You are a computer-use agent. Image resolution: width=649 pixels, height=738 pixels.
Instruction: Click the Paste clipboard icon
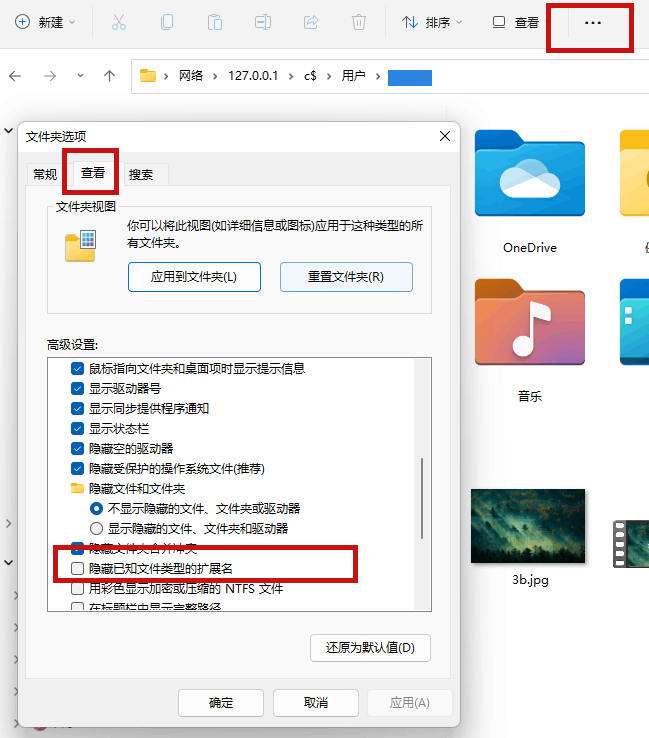(215, 22)
